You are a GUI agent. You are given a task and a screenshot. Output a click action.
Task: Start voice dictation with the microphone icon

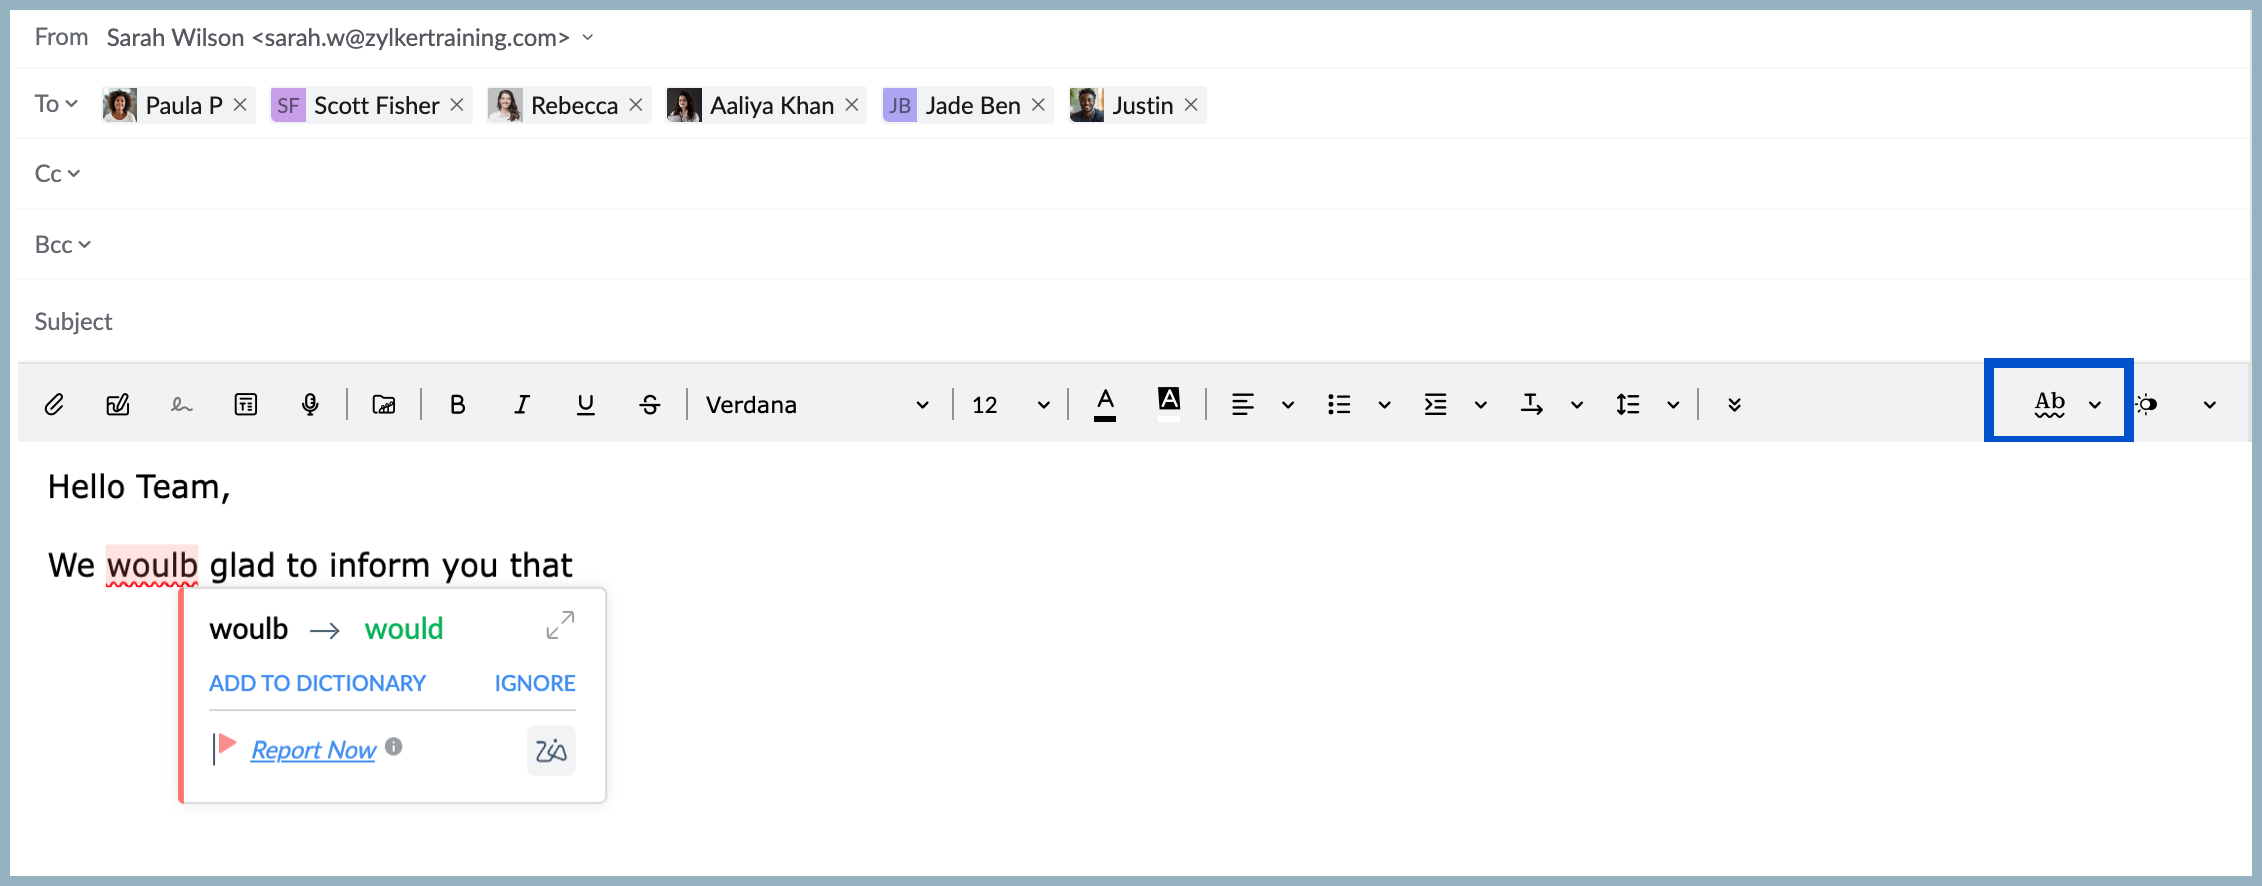pyautogui.click(x=310, y=404)
